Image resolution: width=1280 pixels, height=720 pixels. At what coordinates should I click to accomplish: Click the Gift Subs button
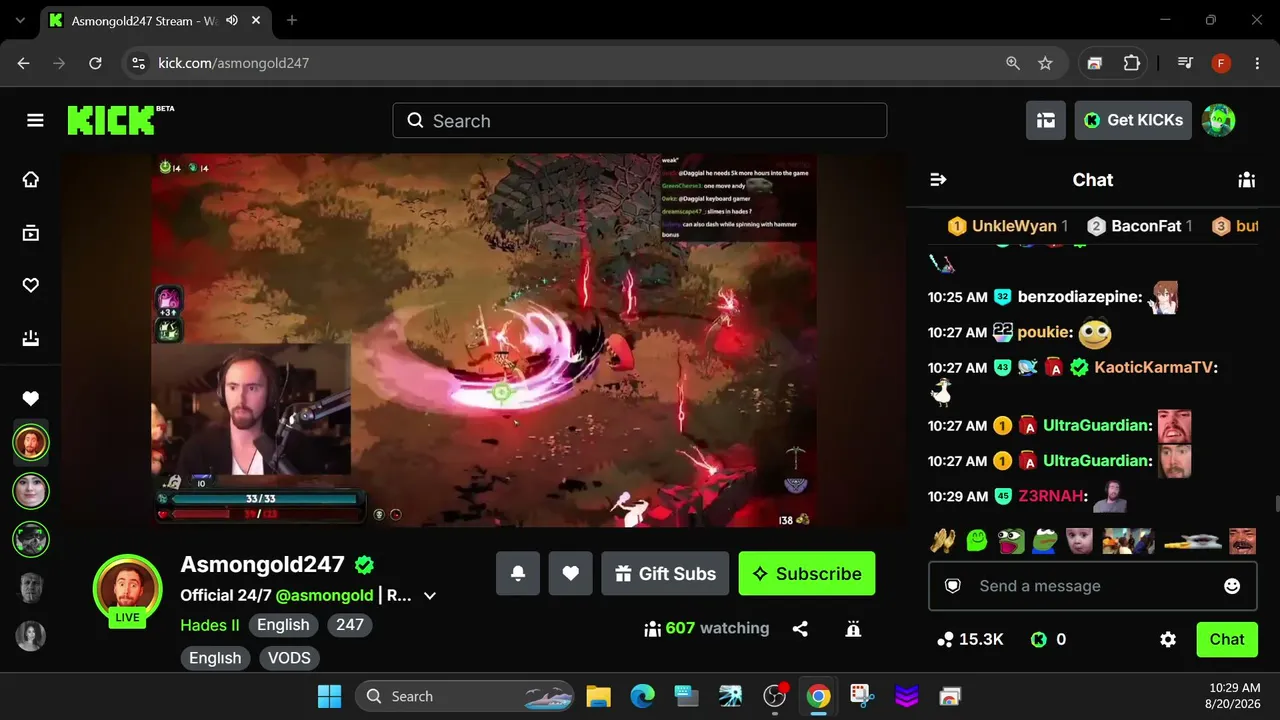coord(666,574)
